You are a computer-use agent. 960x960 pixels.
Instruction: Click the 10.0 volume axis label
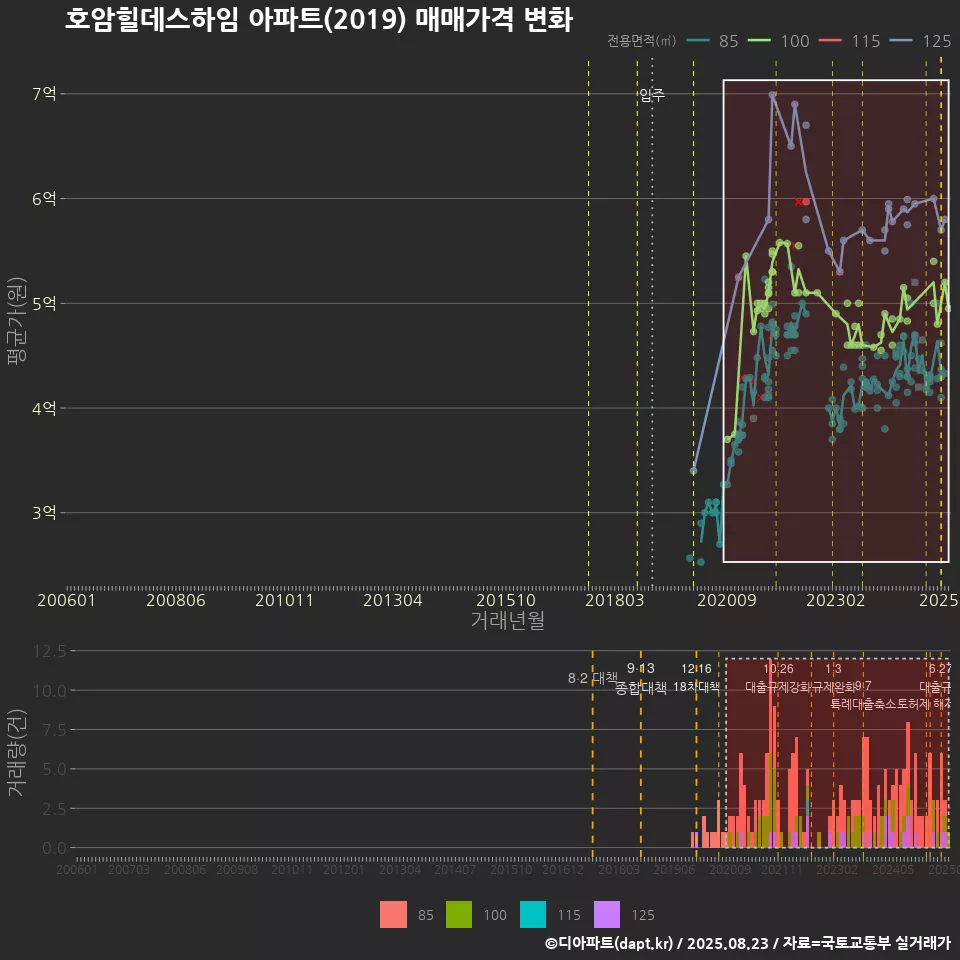pyautogui.click(x=50, y=691)
